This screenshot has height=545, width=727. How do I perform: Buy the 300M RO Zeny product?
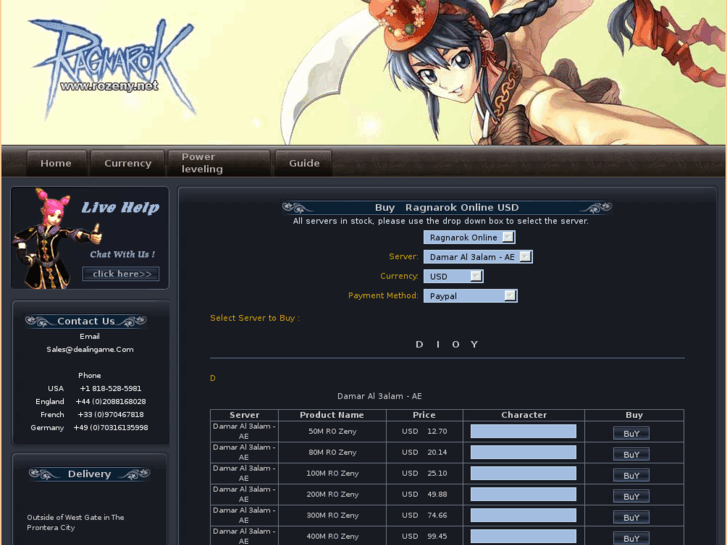(631, 517)
